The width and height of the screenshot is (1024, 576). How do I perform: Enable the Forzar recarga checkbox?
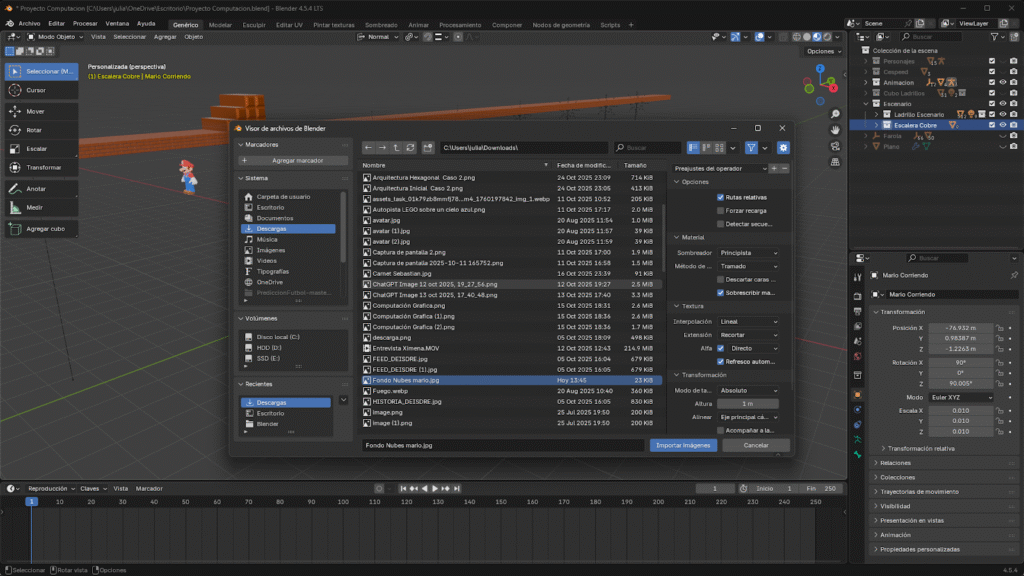pyautogui.click(x=720, y=210)
